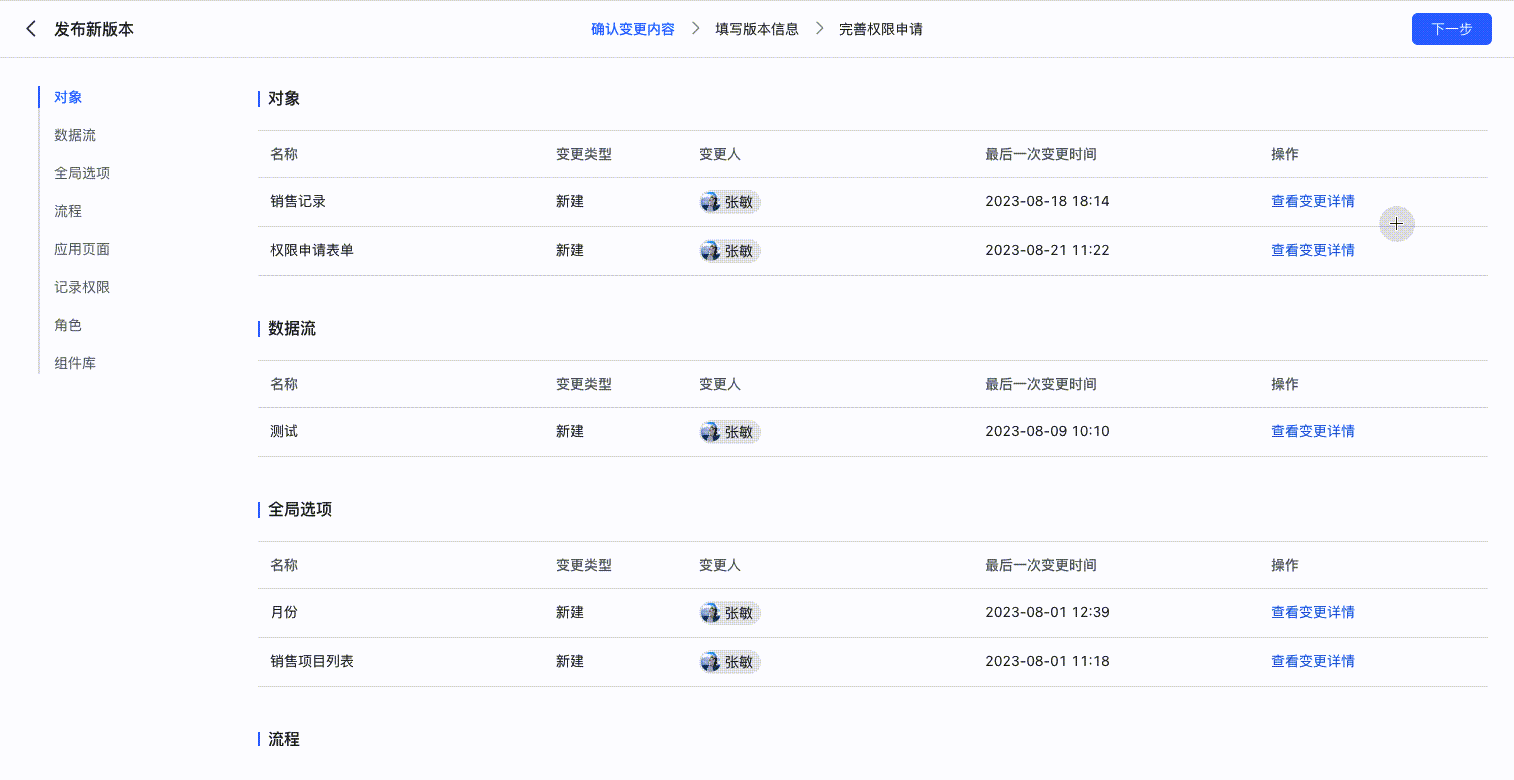This screenshot has height=780, width=1514.
Task: Click 张敏 avatar tag in 权限申请表单 row
Action: click(730, 251)
